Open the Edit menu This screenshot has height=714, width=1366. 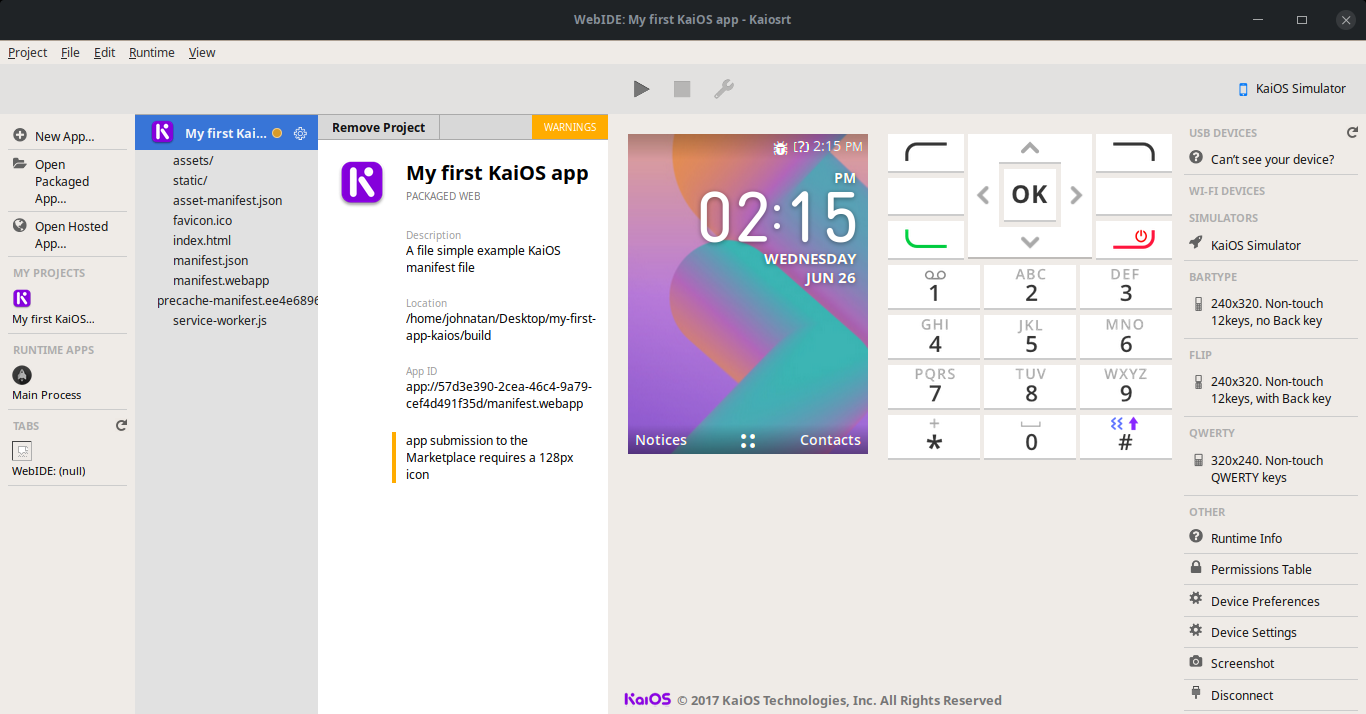(x=105, y=53)
